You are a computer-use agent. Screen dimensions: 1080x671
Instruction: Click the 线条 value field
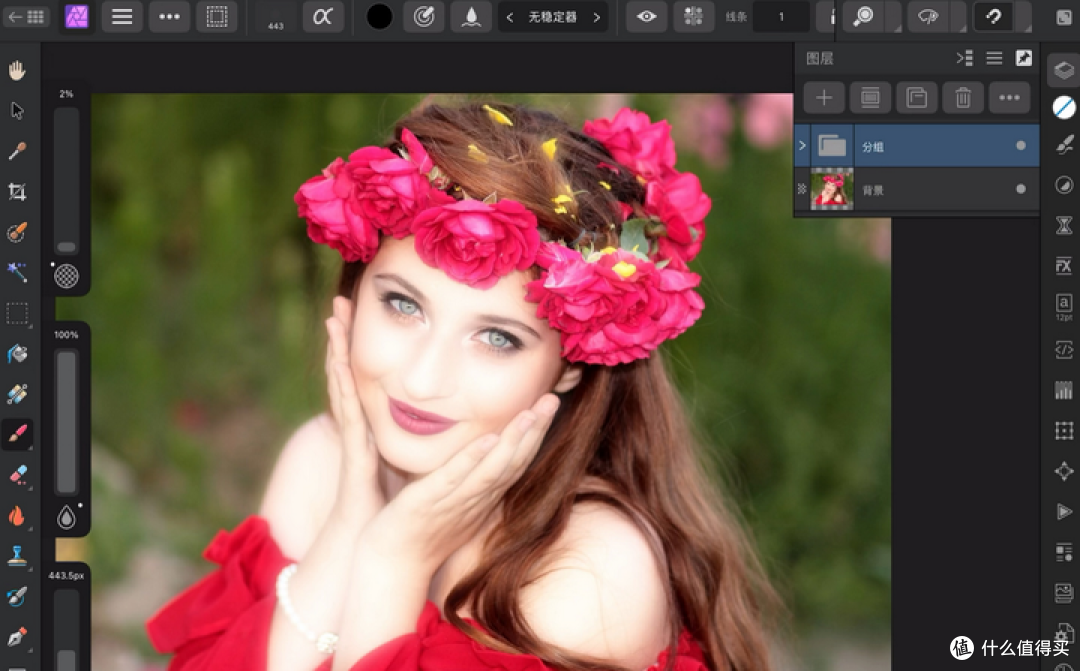[x=781, y=17]
